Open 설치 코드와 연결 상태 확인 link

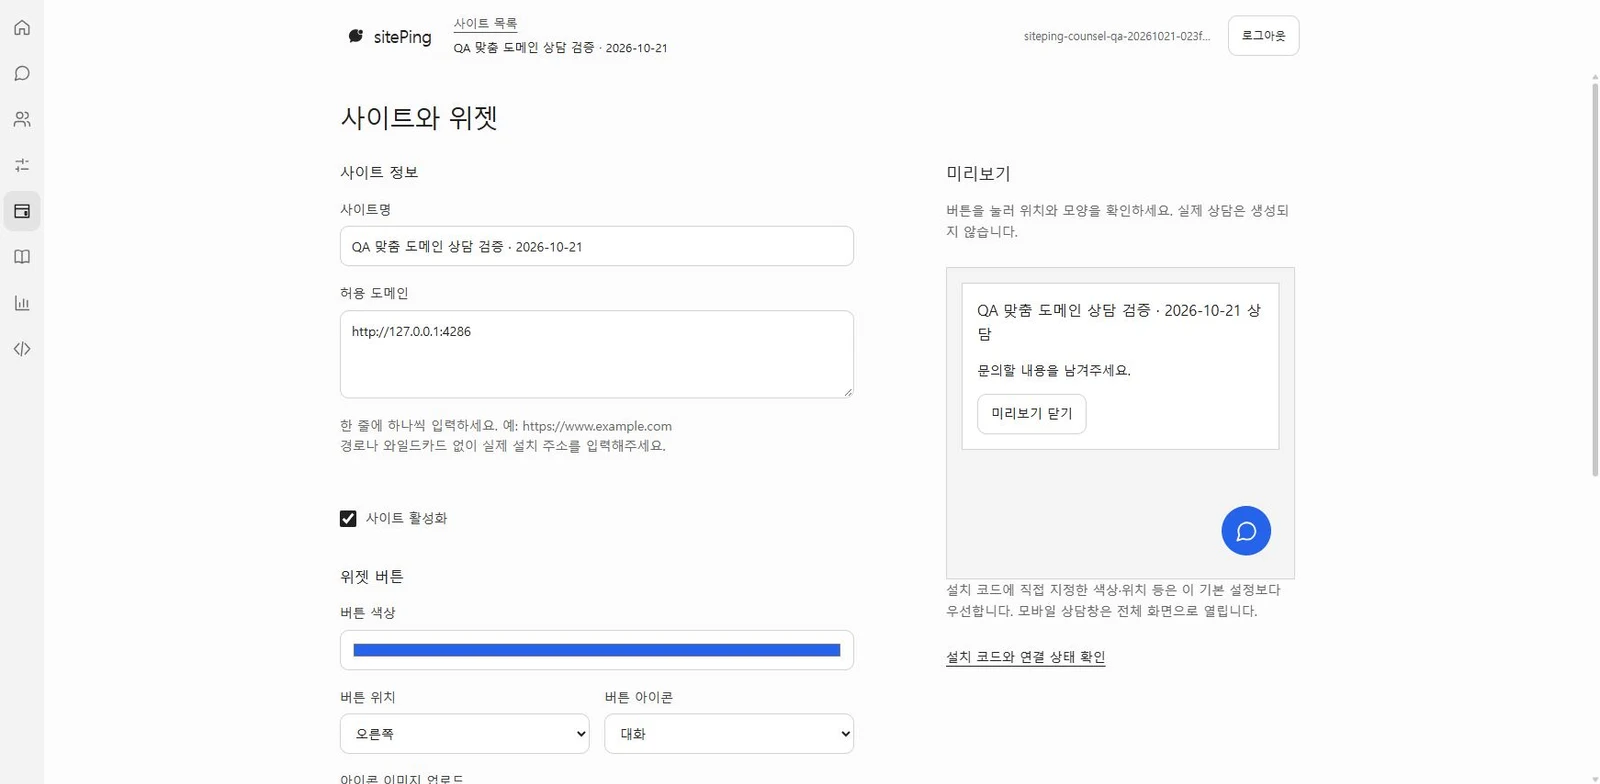coord(1025,657)
